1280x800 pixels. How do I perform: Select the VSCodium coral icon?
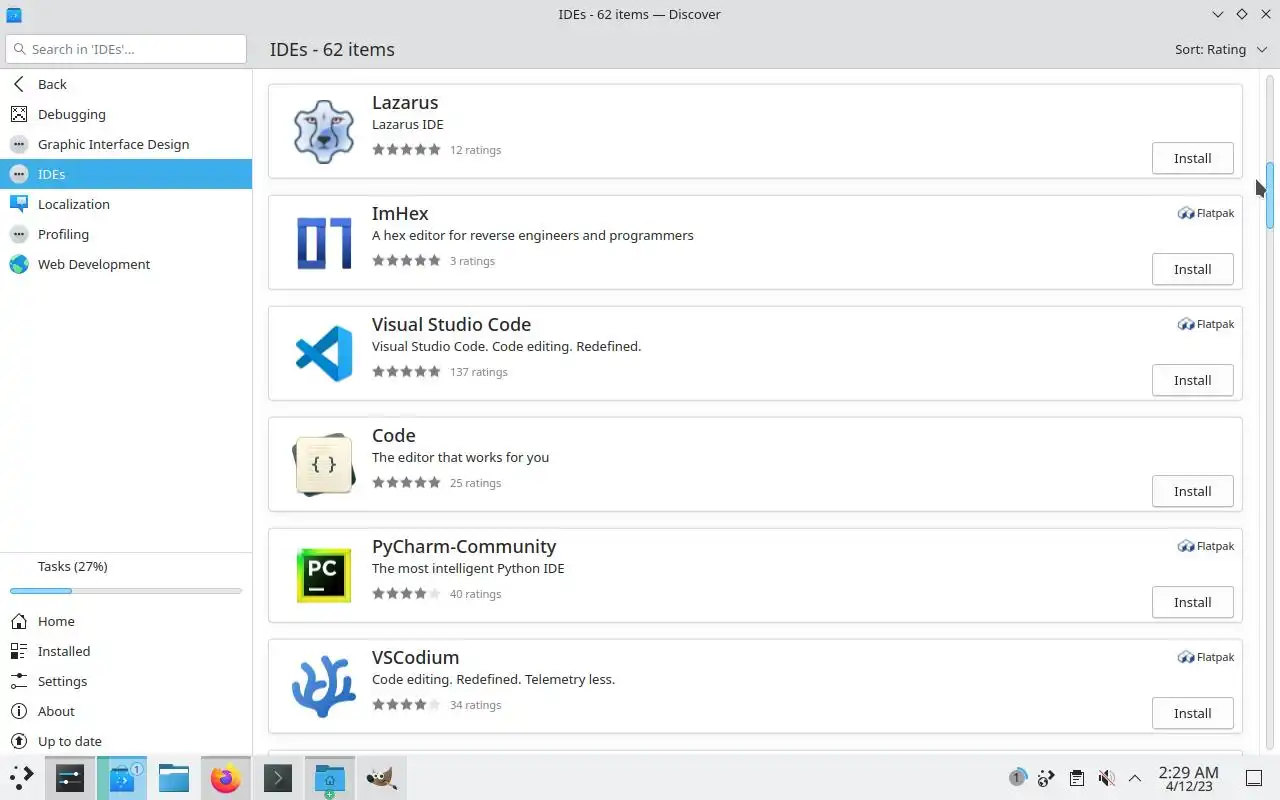323,686
